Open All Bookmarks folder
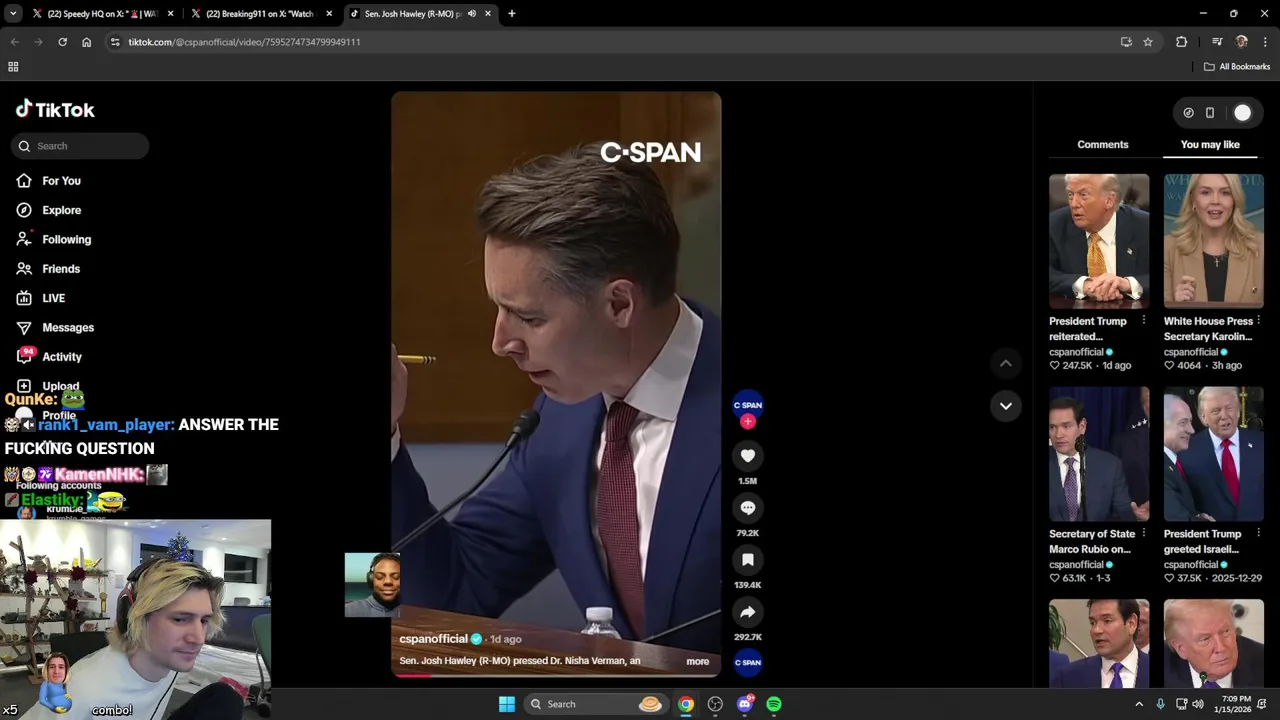Screen dimensions: 1280x720 [x=1237, y=67]
